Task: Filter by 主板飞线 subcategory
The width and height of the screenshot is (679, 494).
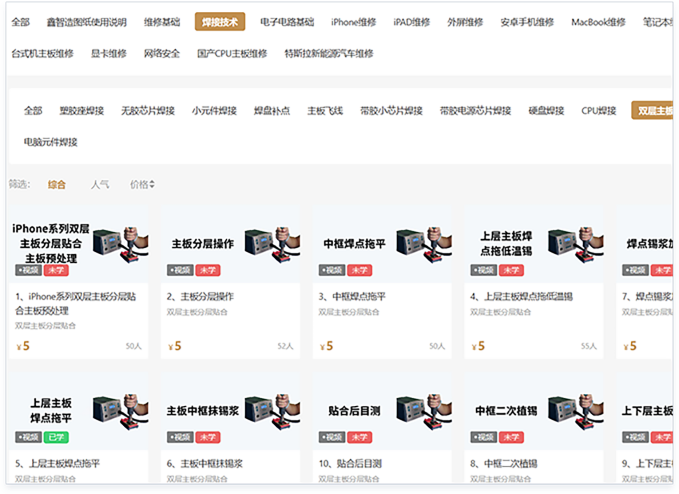Action: (325, 111)
